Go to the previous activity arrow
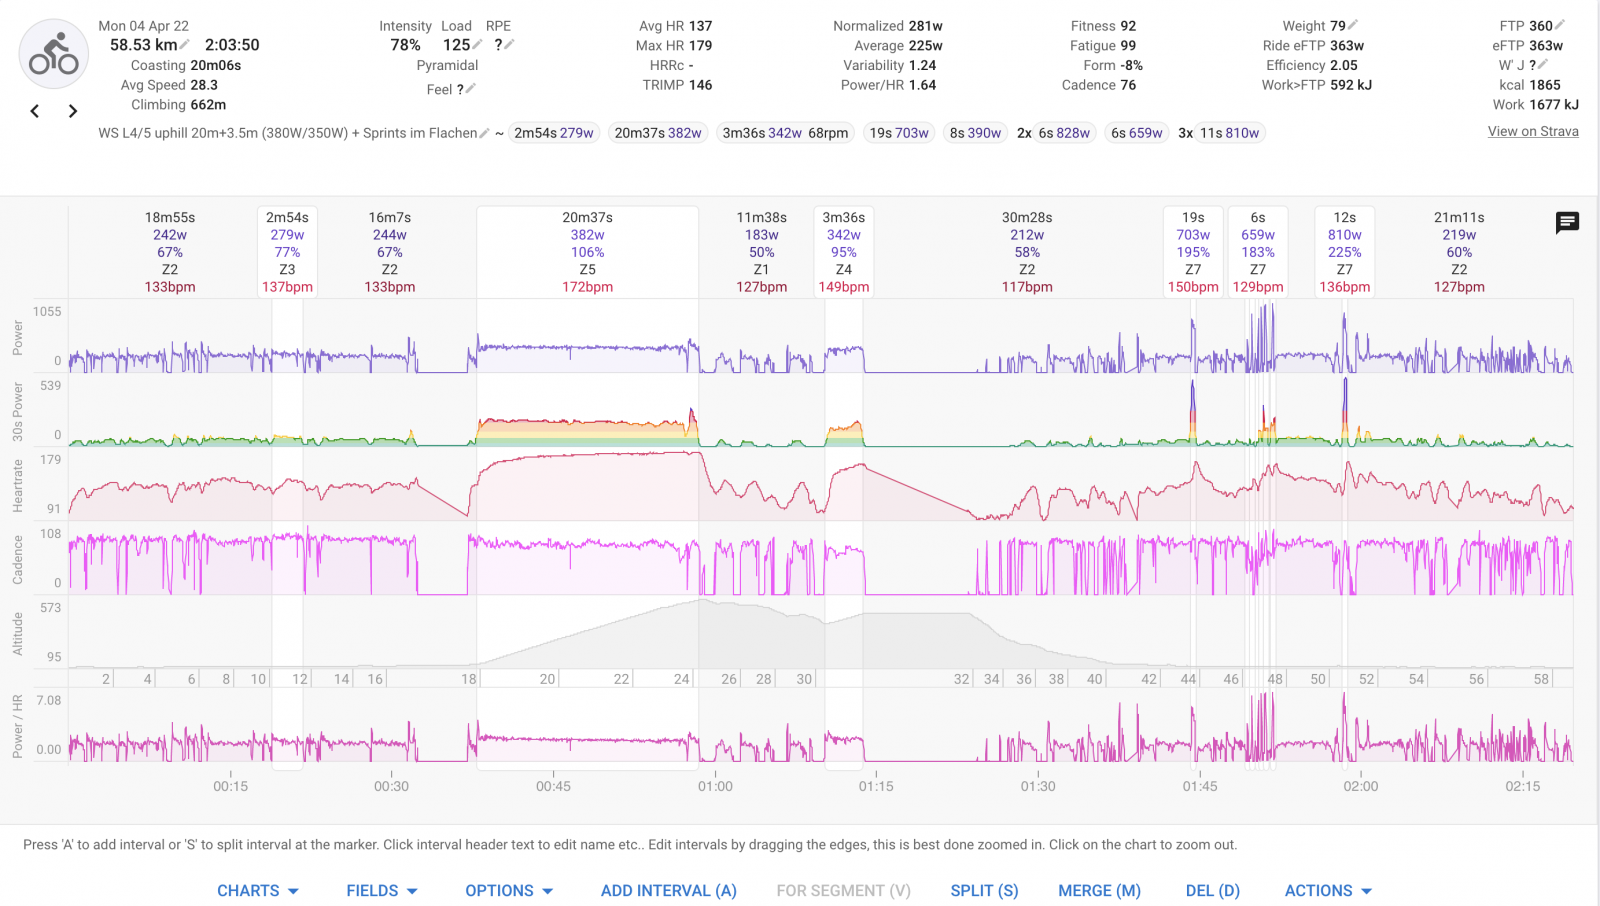This screenshot has height=906, width=1600. 35,111
